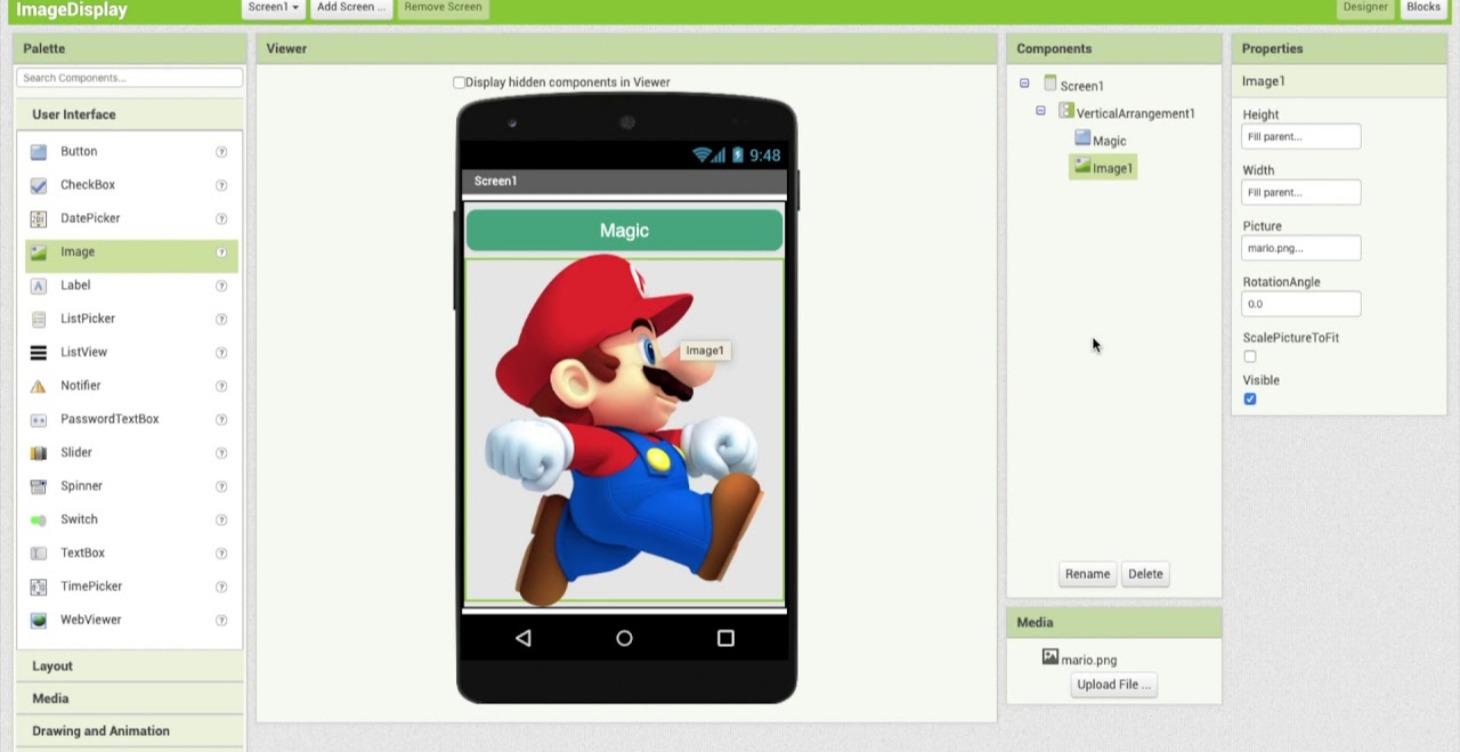The width and height of the screenshot is (1460, 752).
Task: Expand the Layout palette section
Action: [52, 665]
